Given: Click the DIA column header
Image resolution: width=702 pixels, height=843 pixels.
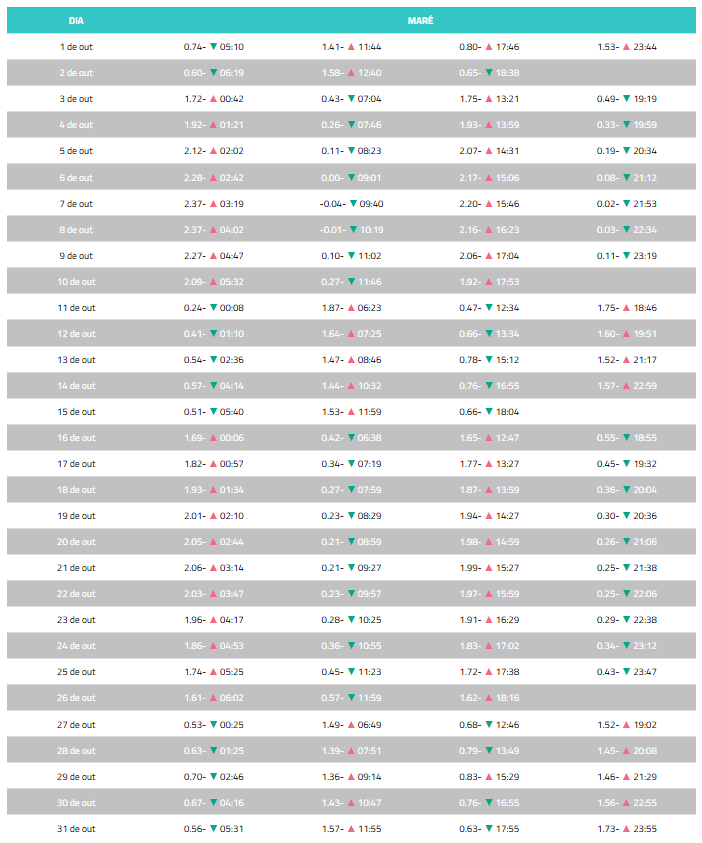Looking at the screenshot, I should coord(76,20).
